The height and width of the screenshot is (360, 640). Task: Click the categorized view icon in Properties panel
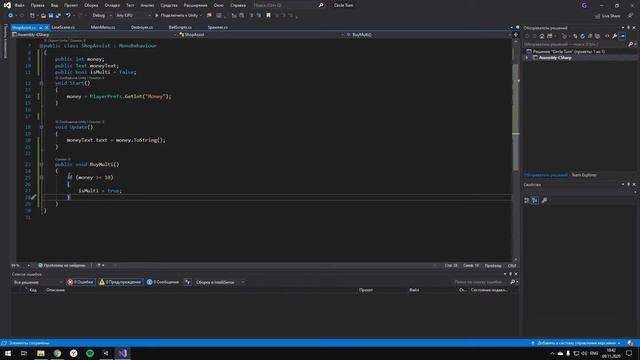(527, 200)
